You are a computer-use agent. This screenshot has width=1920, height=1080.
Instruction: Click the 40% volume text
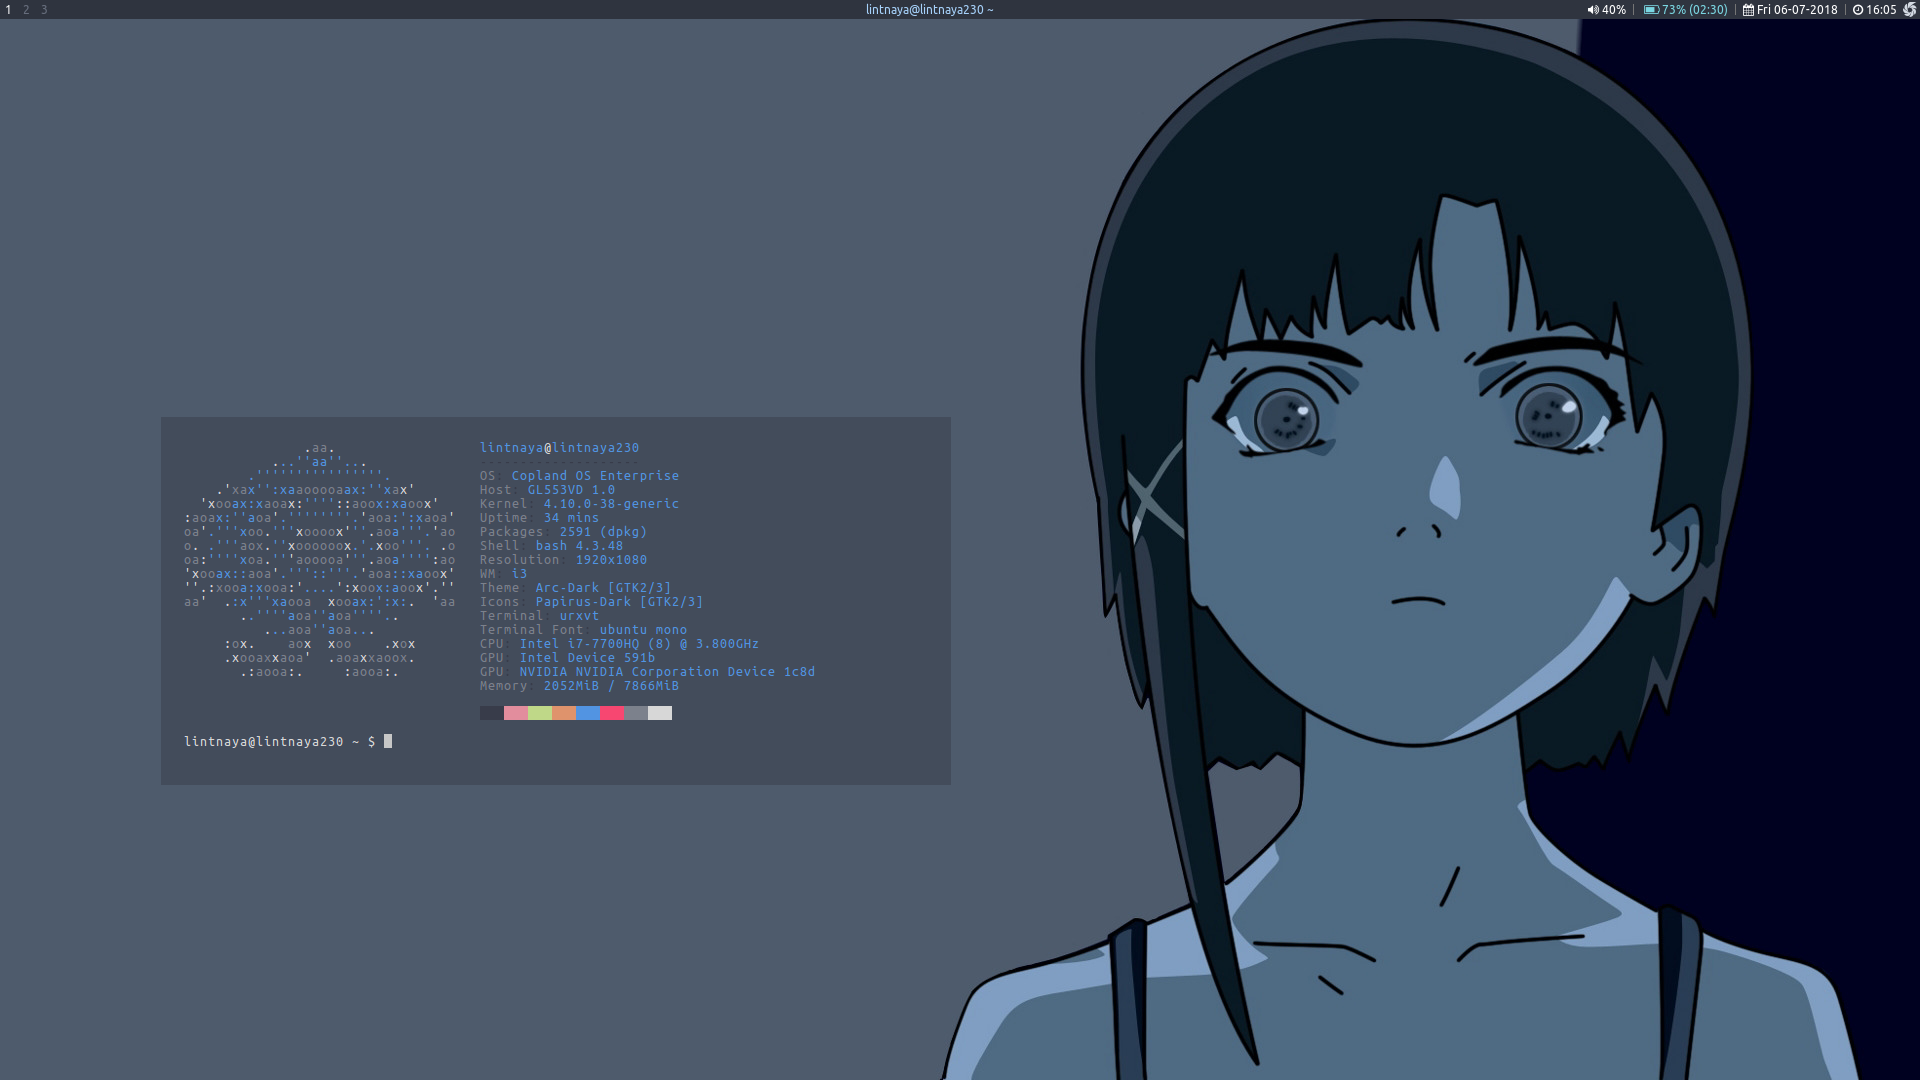(x=1613, y=10)
